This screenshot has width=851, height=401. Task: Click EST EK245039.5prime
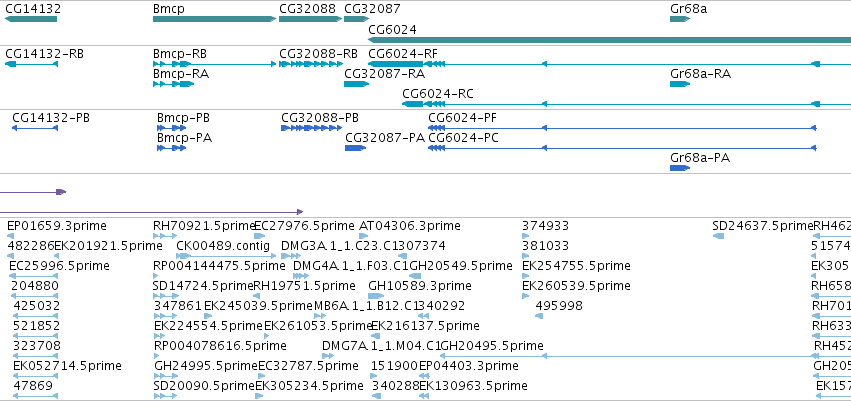(208, 316)
